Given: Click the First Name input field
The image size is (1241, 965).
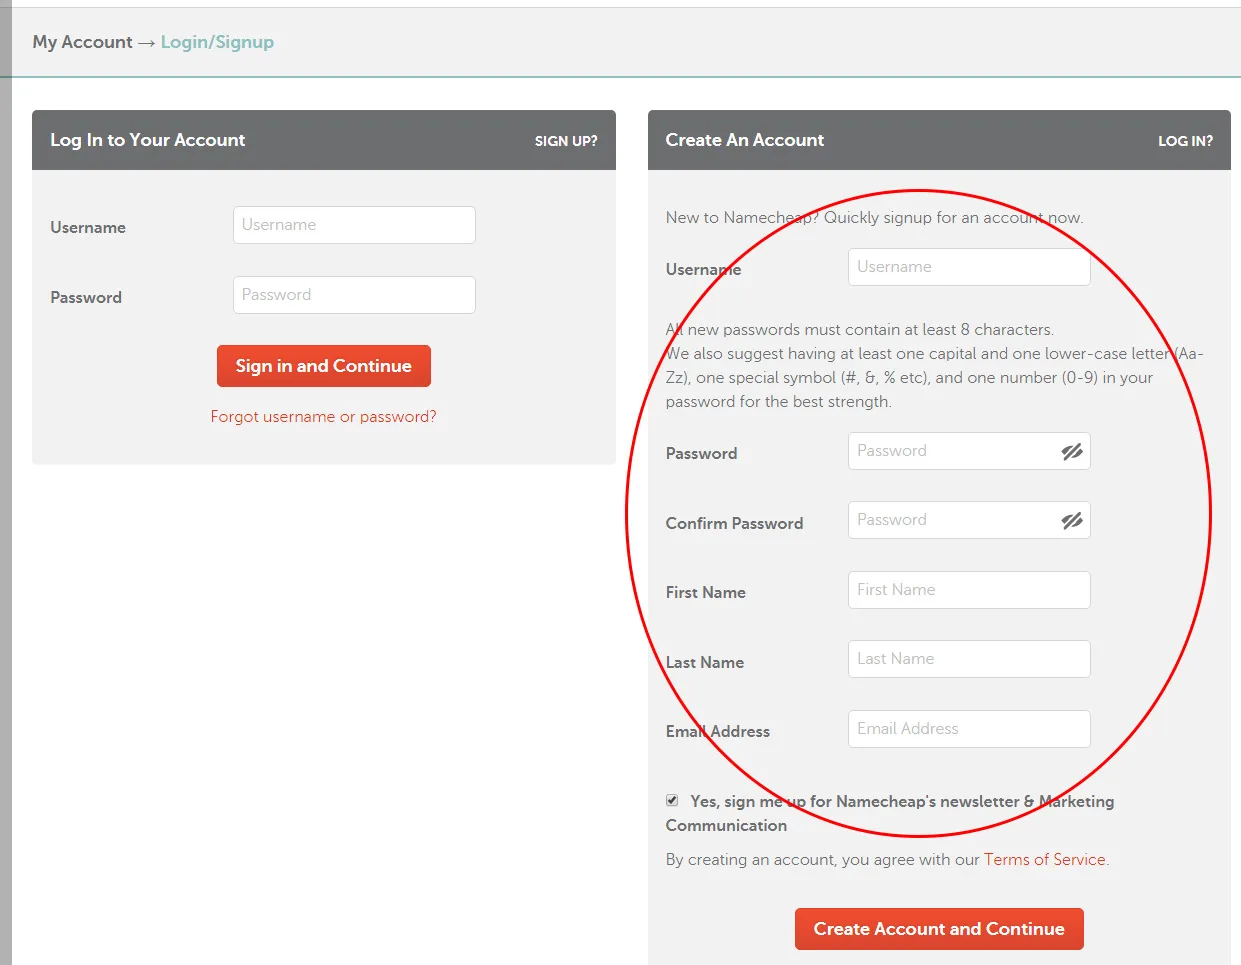Looking at the screenshot, I should pyautogui.click(x=968, y=589).
